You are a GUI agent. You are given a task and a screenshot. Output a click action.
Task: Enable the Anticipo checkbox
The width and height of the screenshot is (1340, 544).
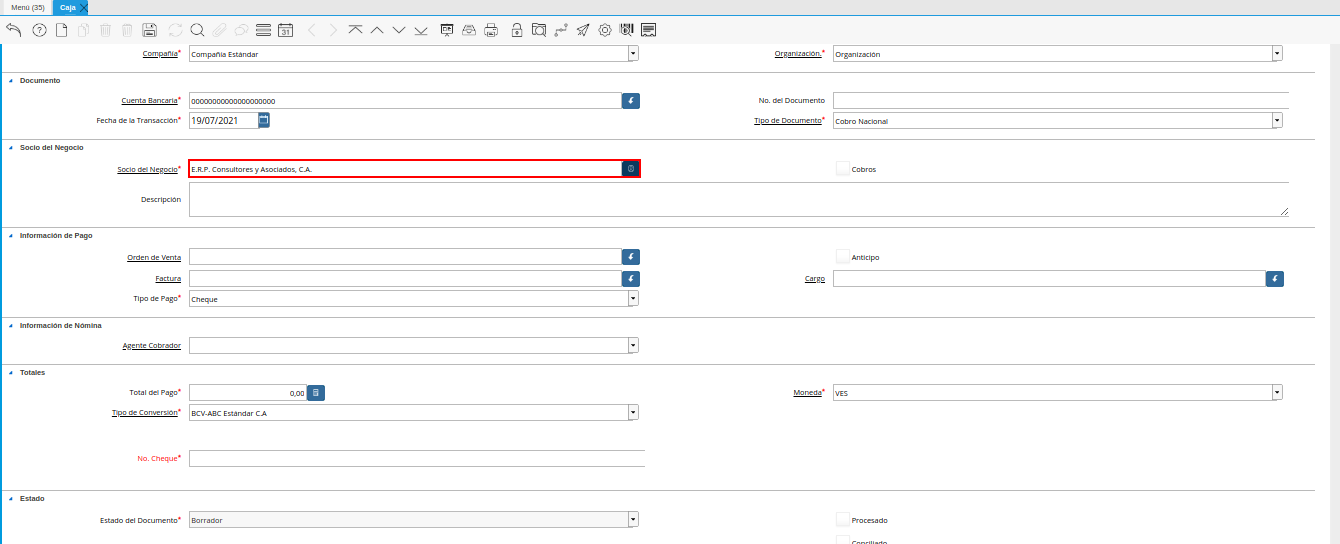[x=843, y=257]
